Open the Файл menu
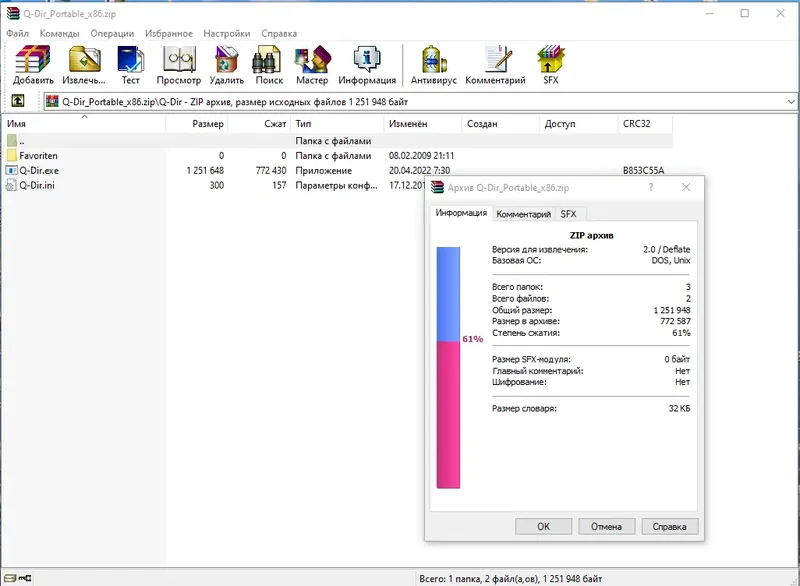 click(x=17, y=33)
